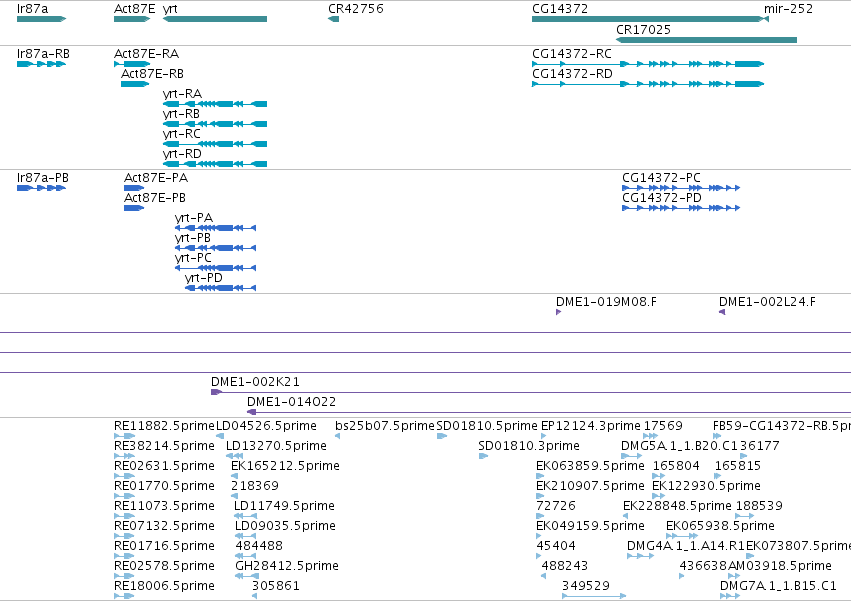
Task: Click the EK063859.5prime EST label
Action: [590, 466]
